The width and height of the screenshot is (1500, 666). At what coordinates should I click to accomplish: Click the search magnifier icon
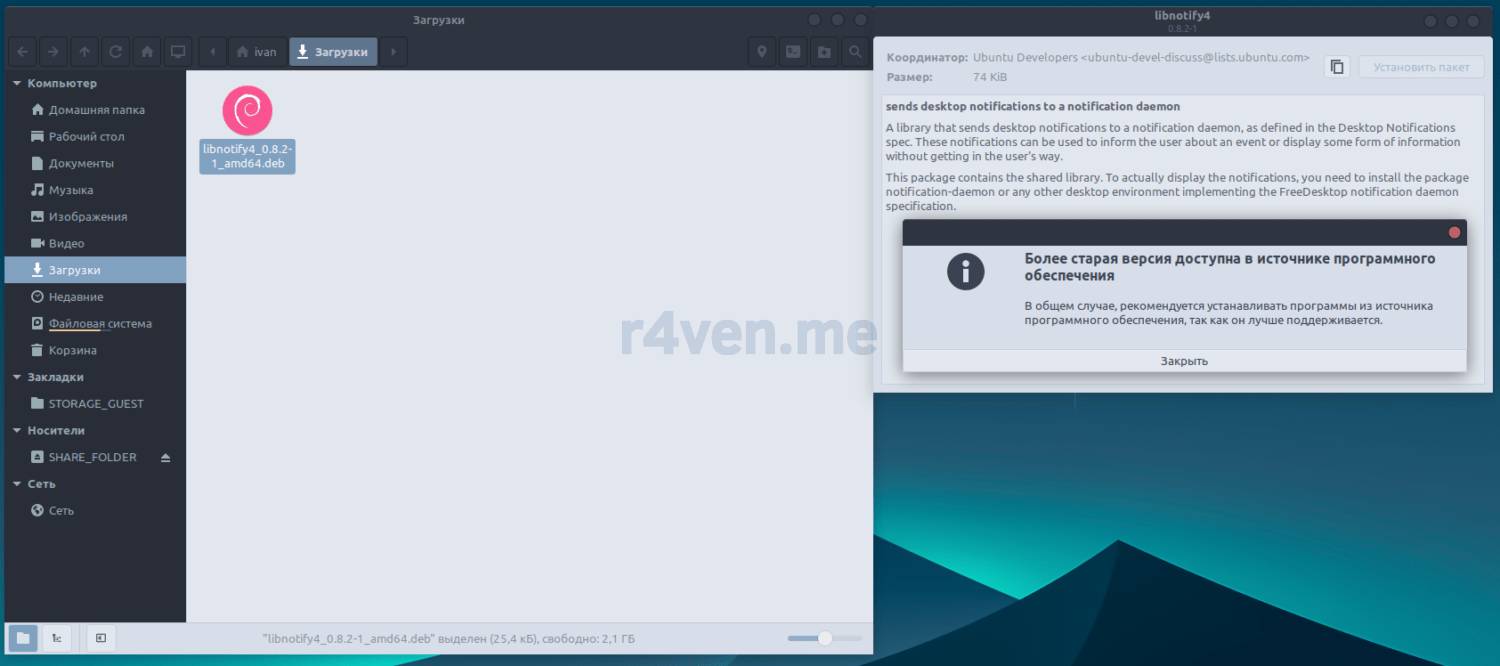(x=855, y=52)
